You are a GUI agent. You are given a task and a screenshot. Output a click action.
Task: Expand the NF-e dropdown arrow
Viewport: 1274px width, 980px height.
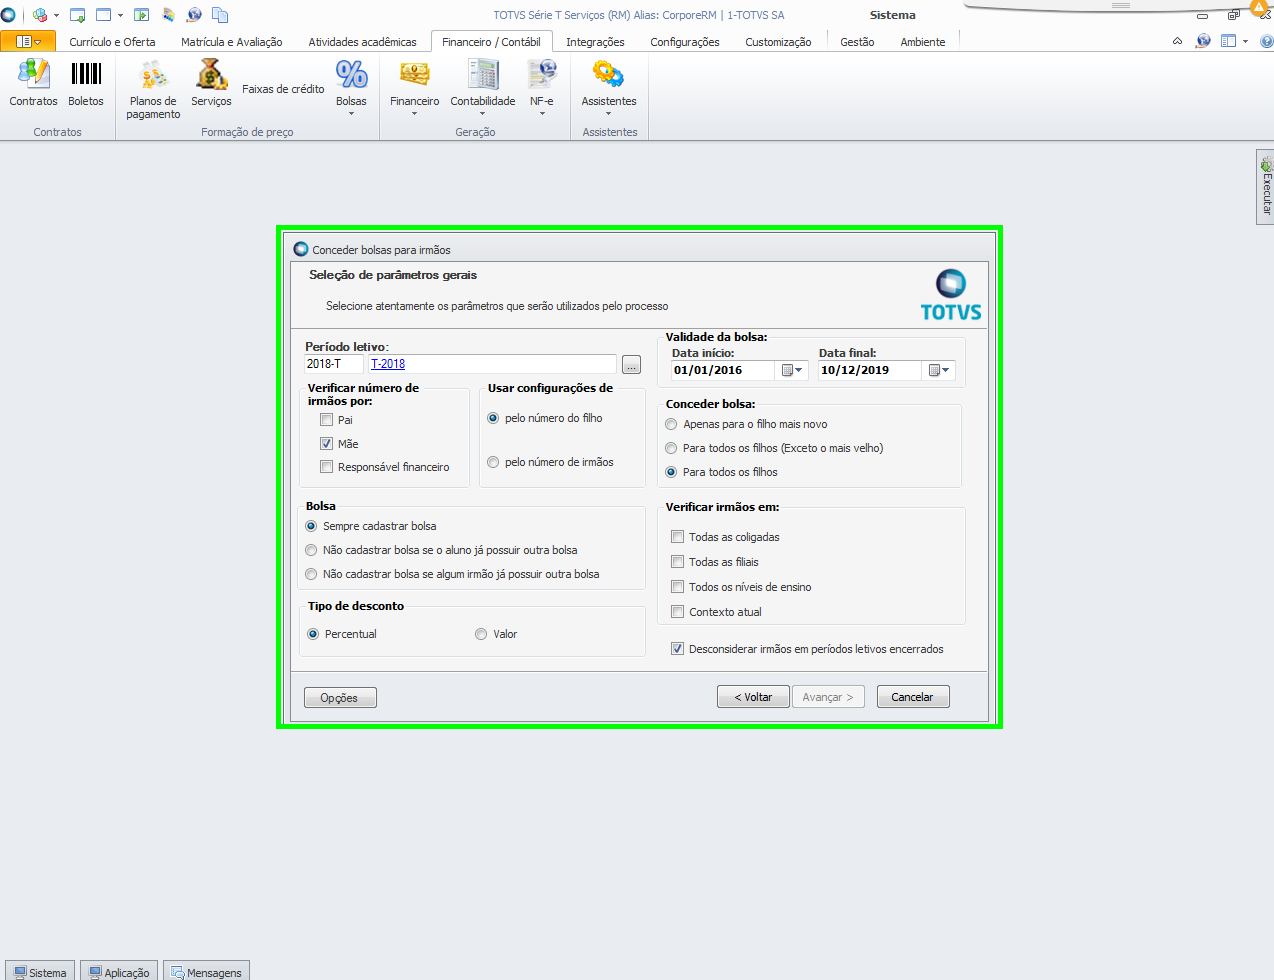pos(542,114)
